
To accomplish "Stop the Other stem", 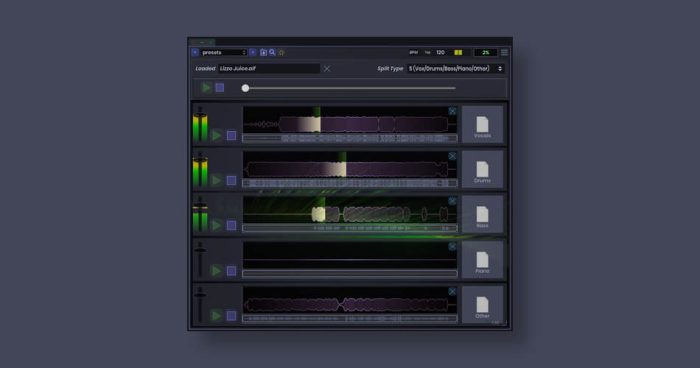I will pos(231,315).
